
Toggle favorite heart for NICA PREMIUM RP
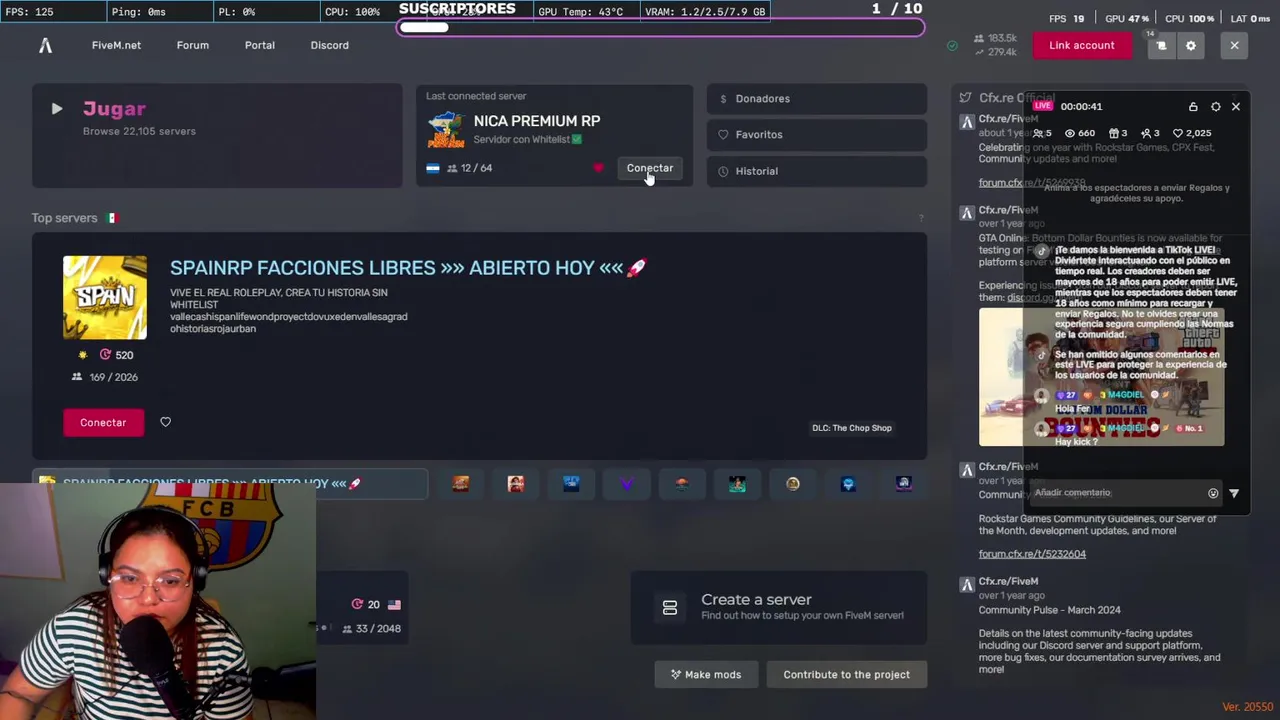tap(598, 168)
